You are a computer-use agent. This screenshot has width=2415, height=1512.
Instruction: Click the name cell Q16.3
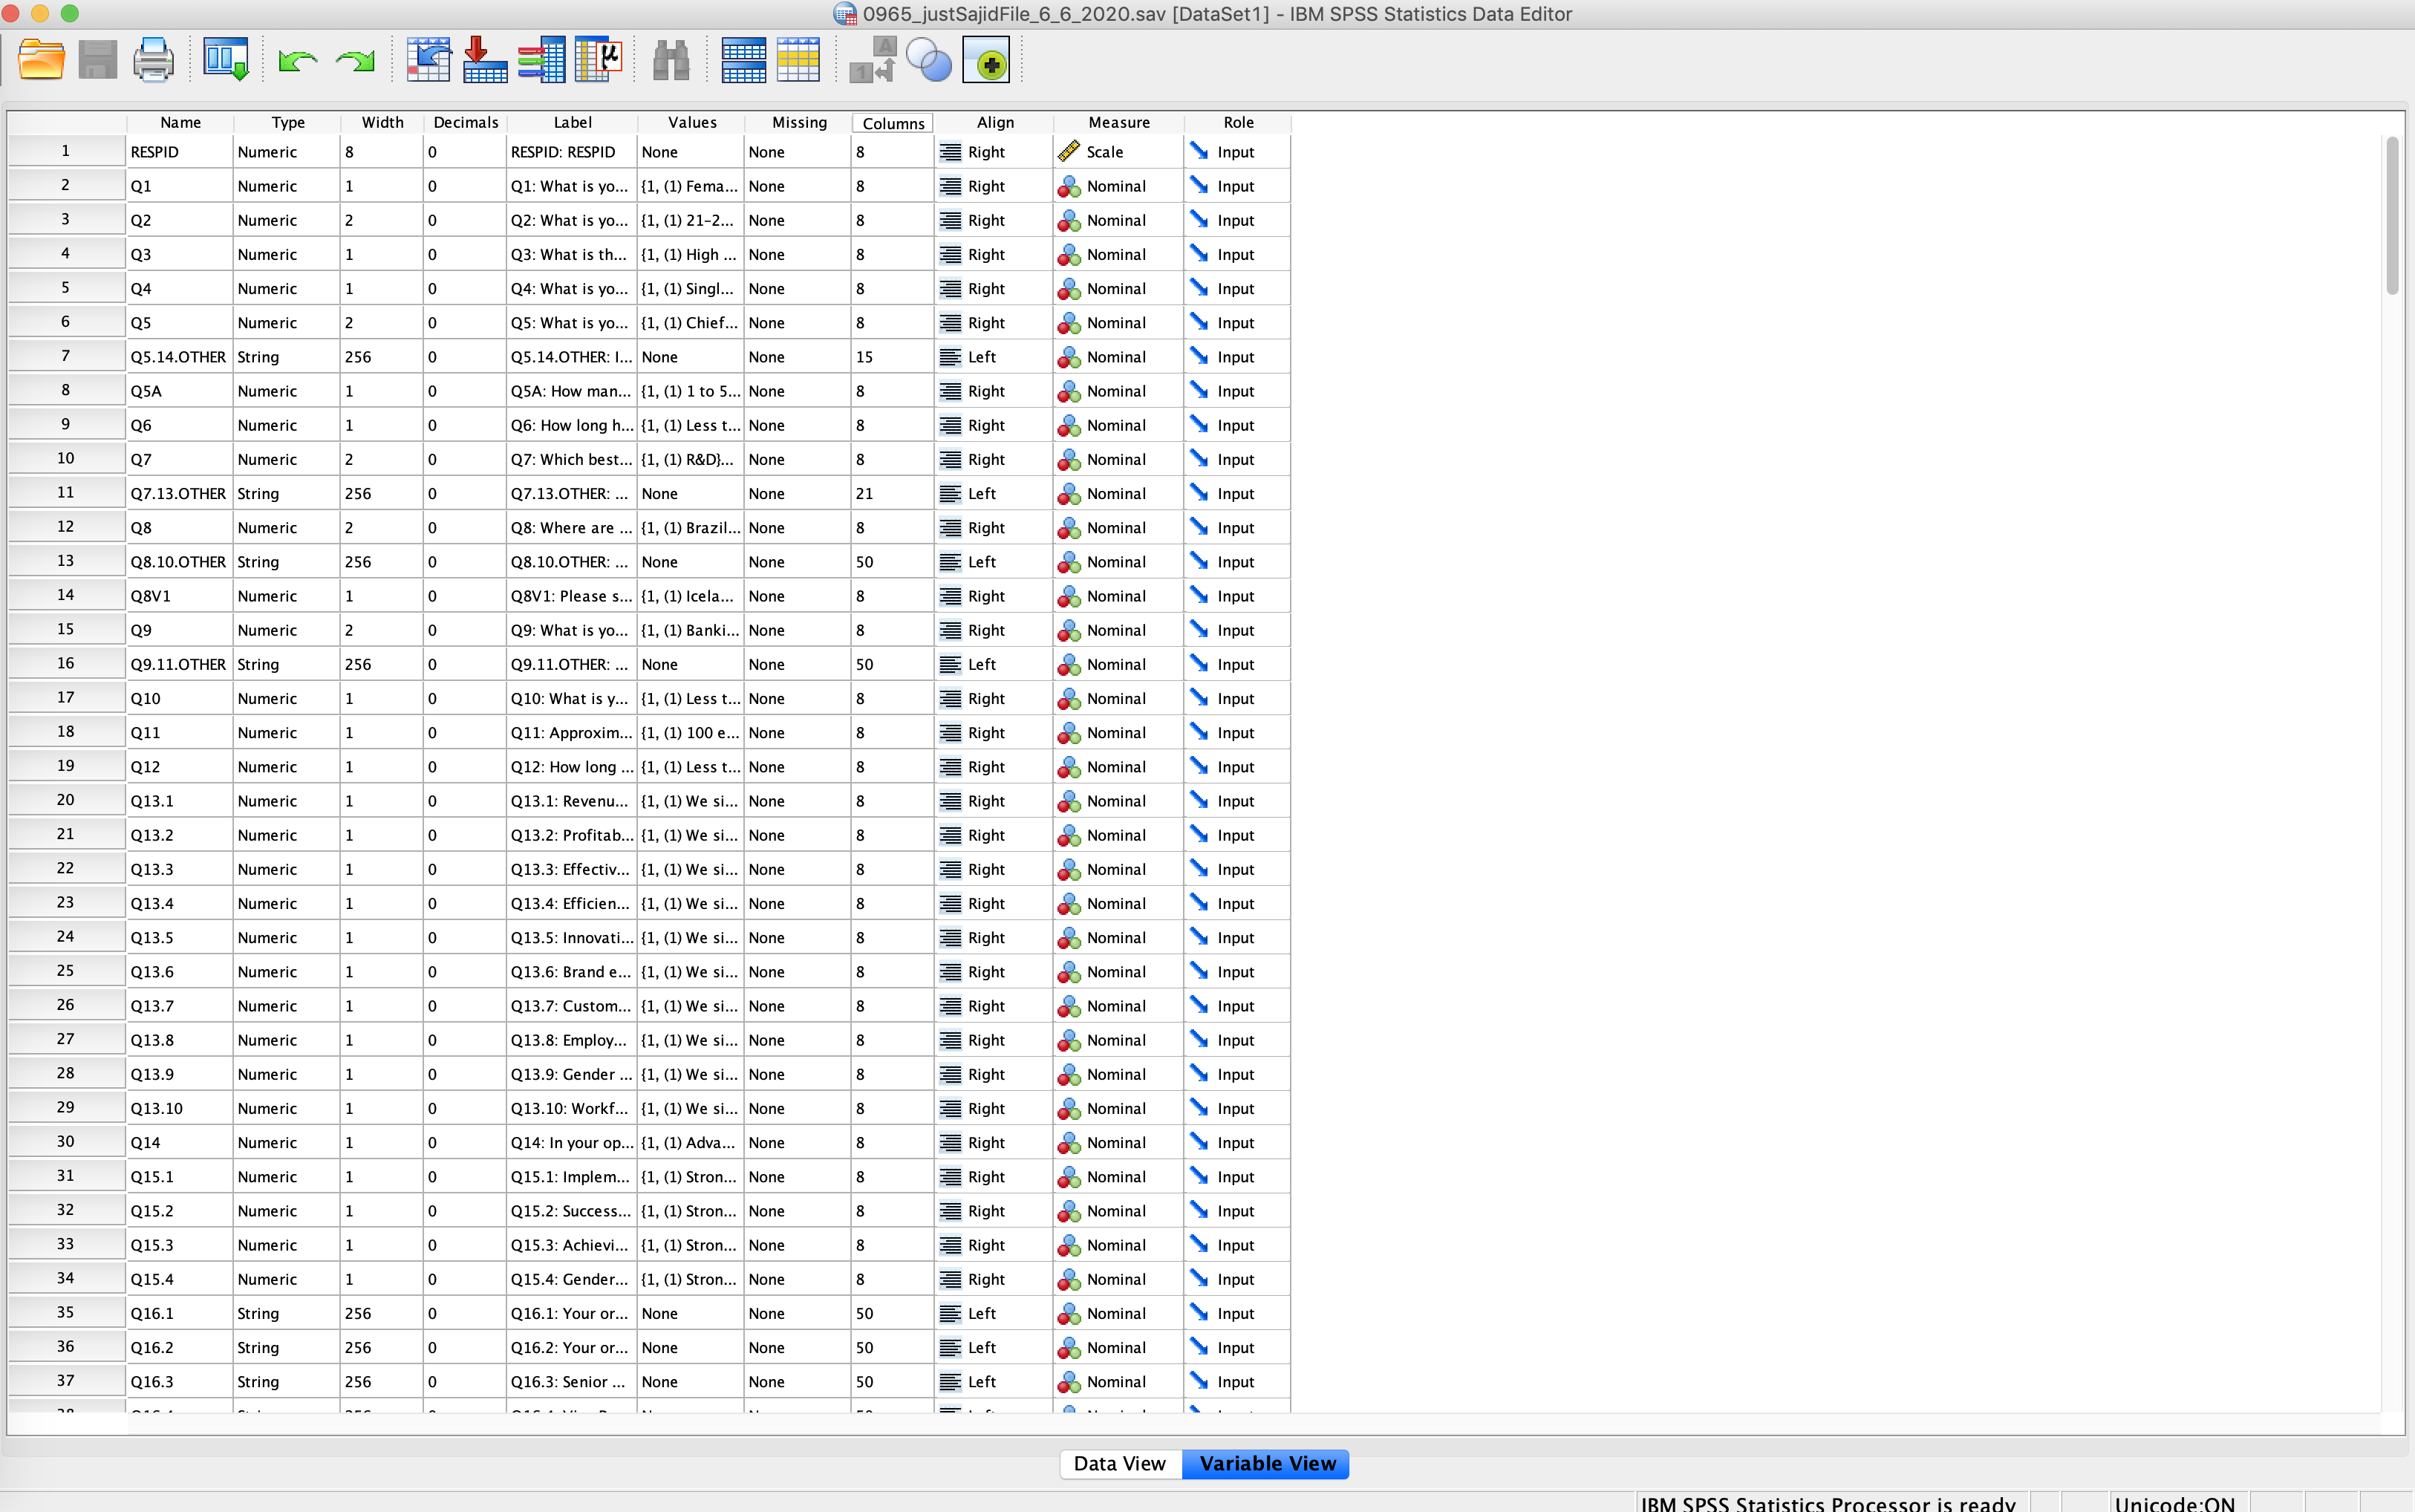pos(180,1382)
